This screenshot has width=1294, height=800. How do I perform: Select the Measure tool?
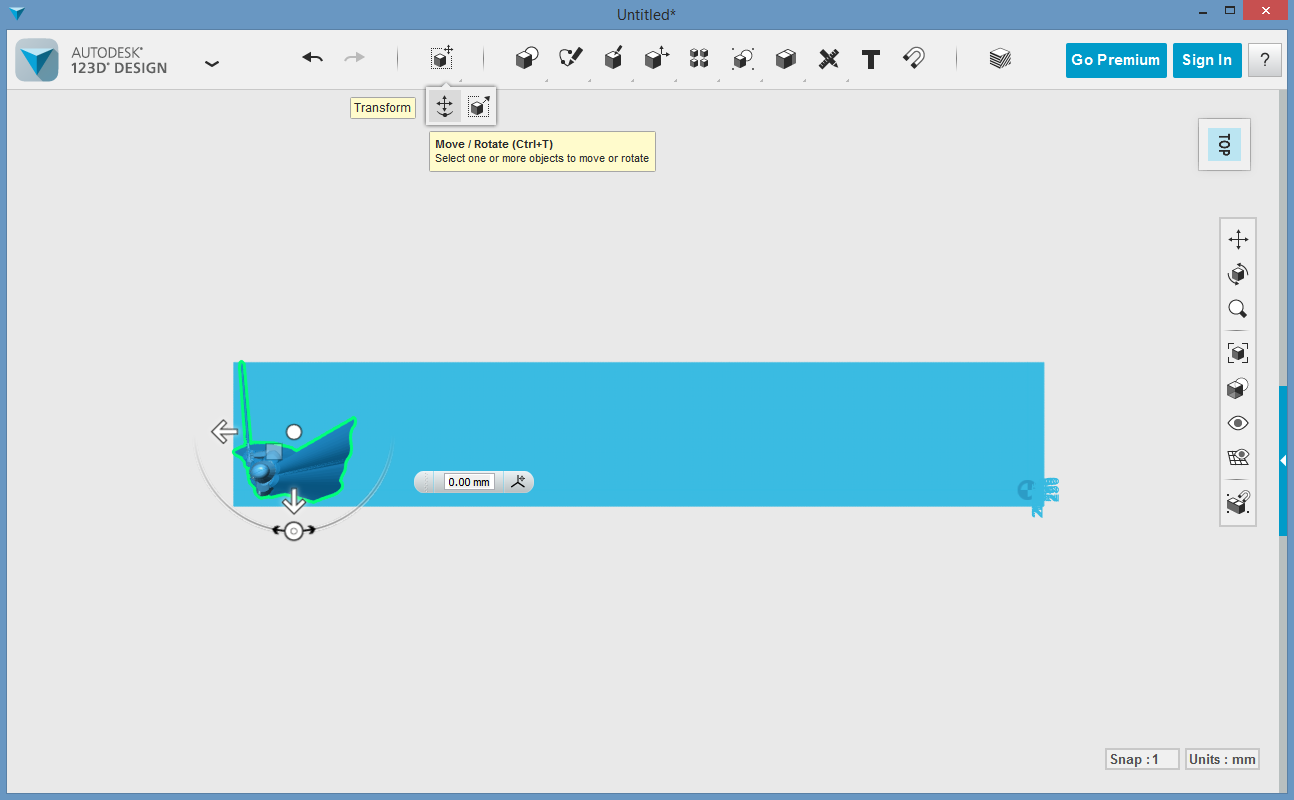(828, 59)
